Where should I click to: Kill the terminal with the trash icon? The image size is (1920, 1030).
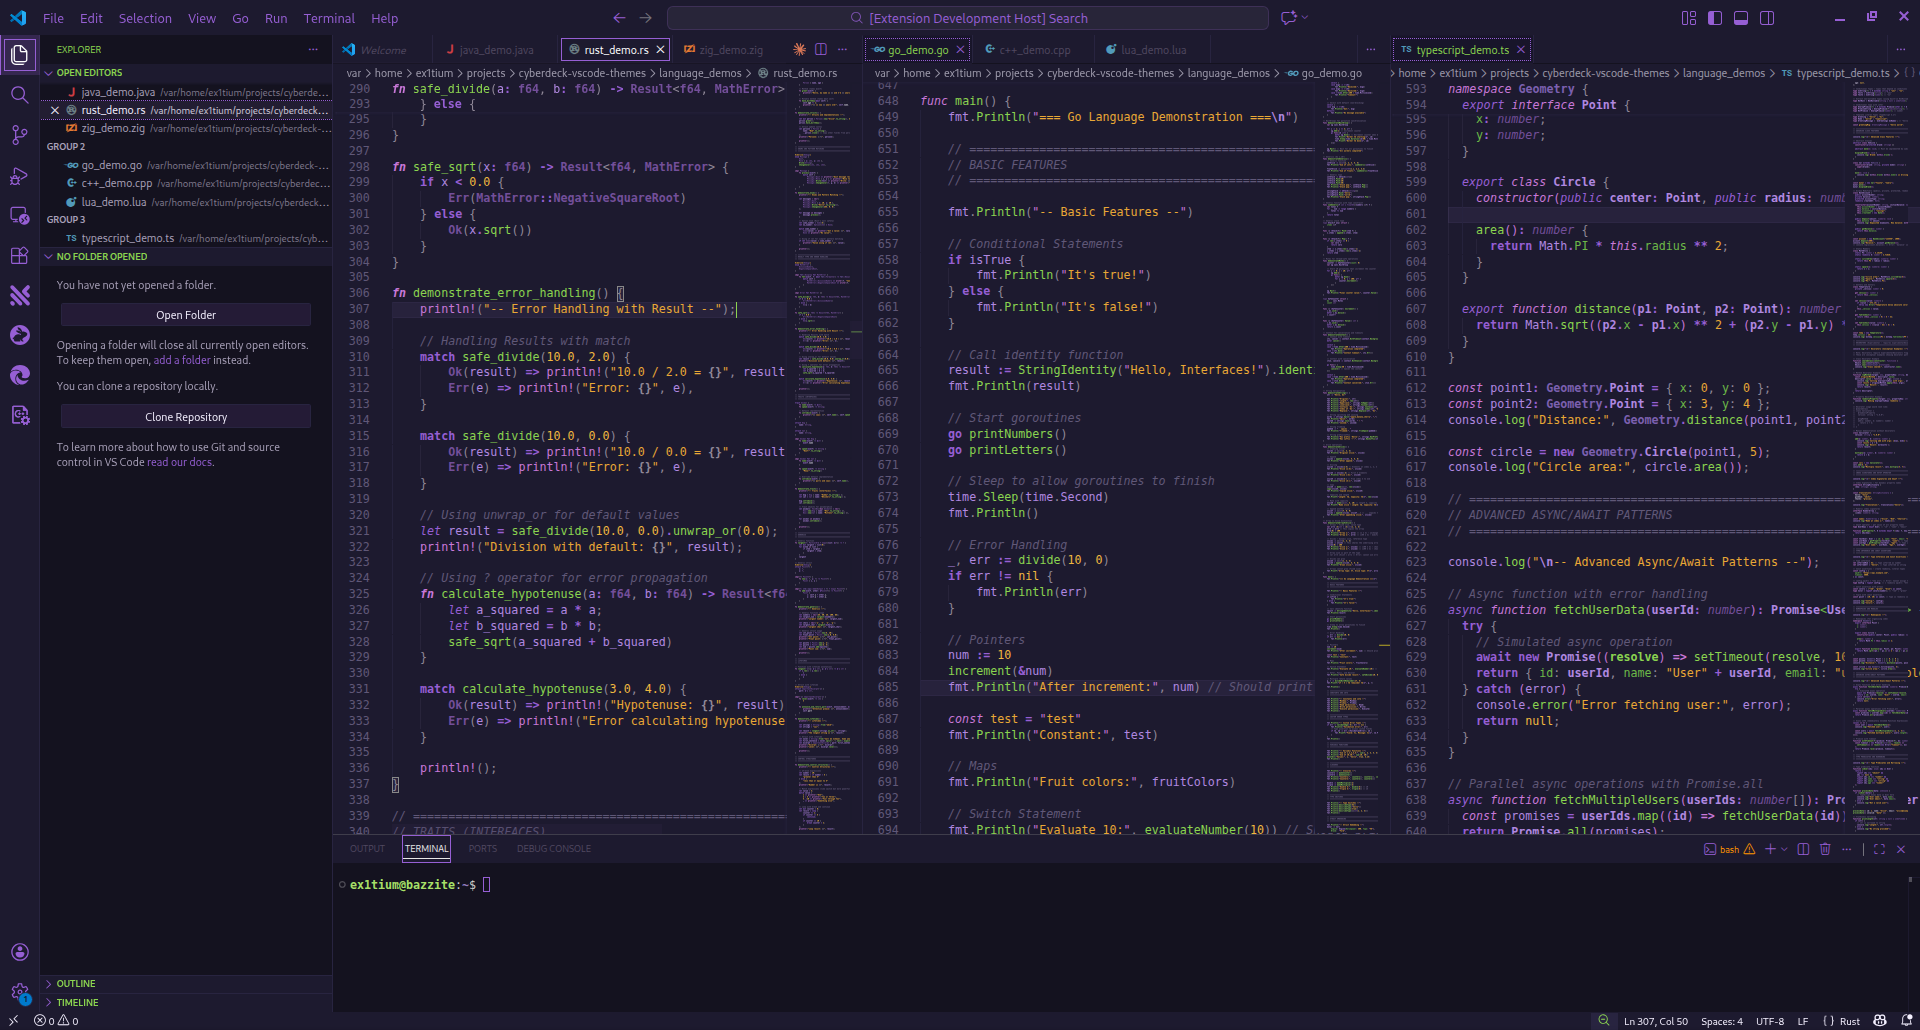1825,849
